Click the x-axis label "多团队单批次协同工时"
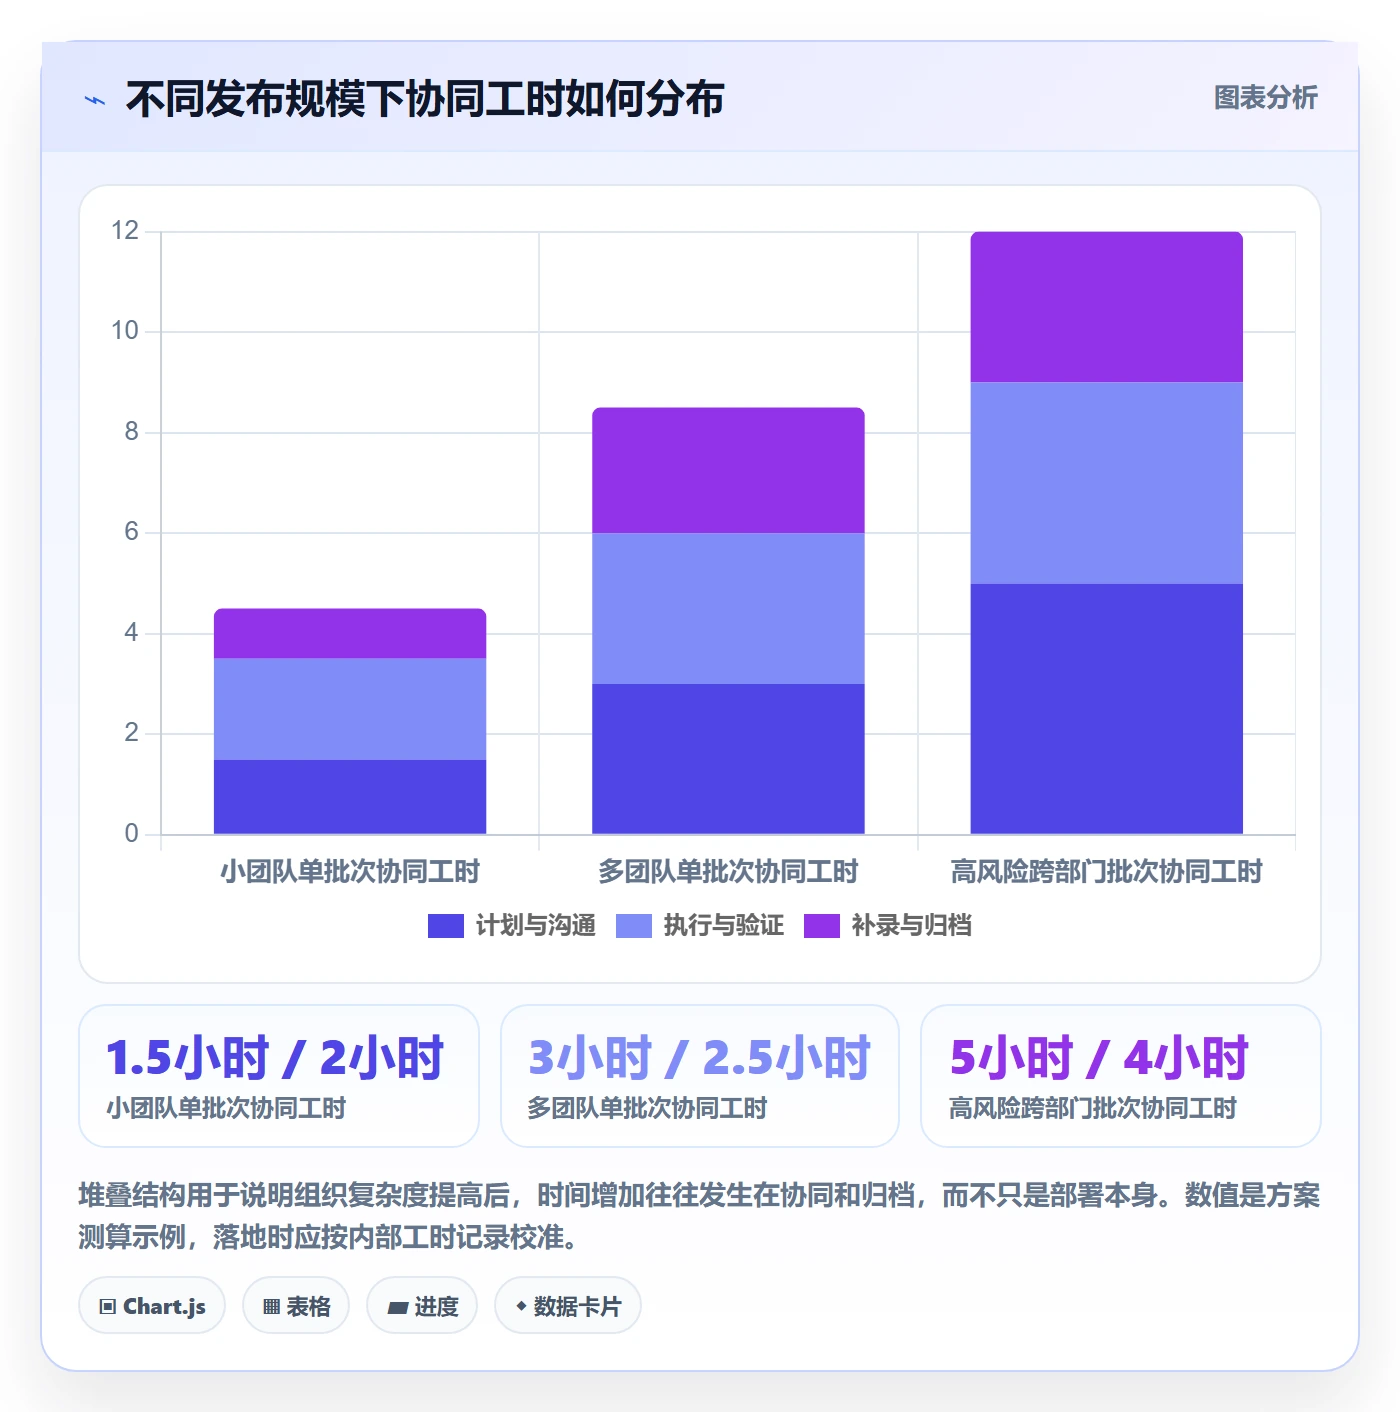Screen dimensions: 1400x1412 (728, 872)
